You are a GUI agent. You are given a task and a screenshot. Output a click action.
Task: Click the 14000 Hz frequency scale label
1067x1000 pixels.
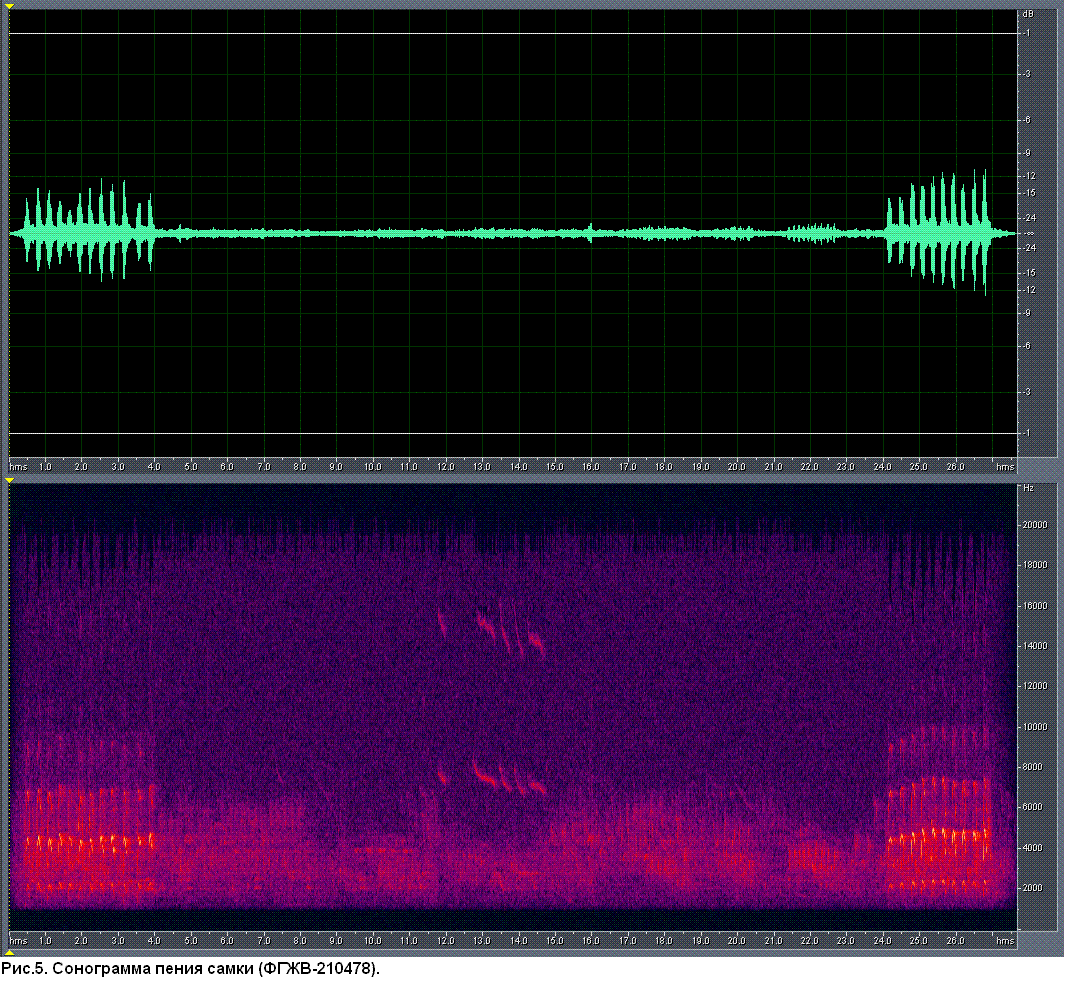click(1035, 646)
